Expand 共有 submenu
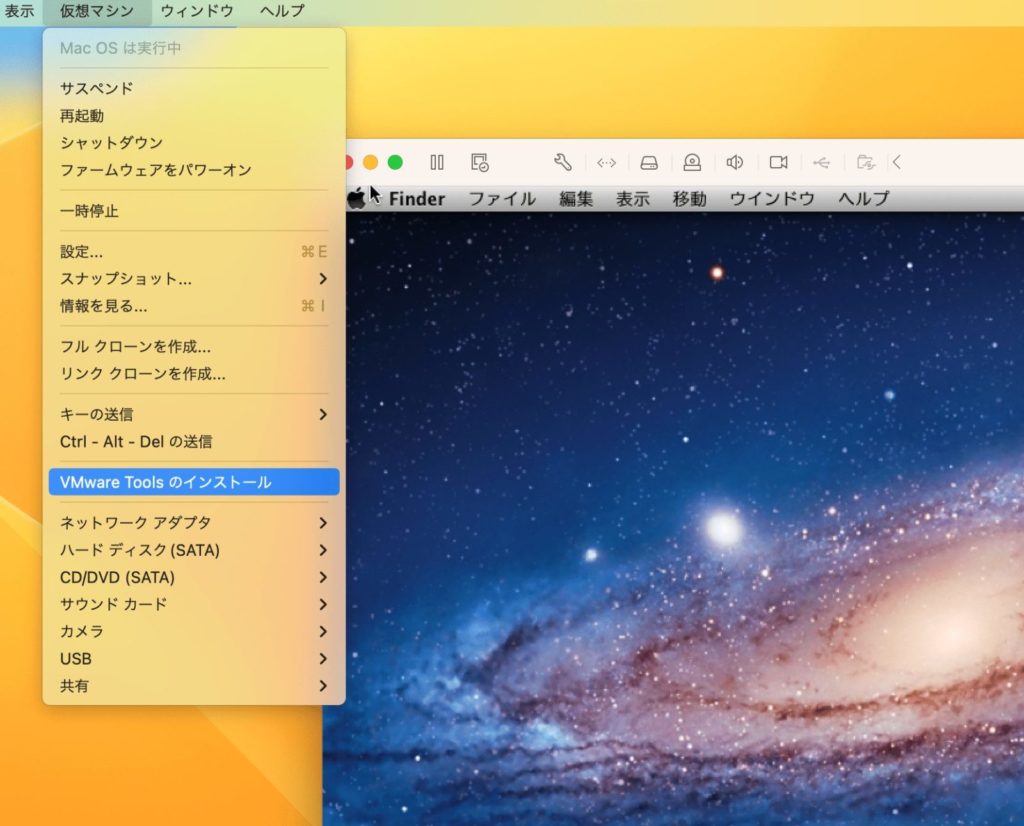Image resolution: width=1024 pixels, height=826 pixels. pos(194,686)
